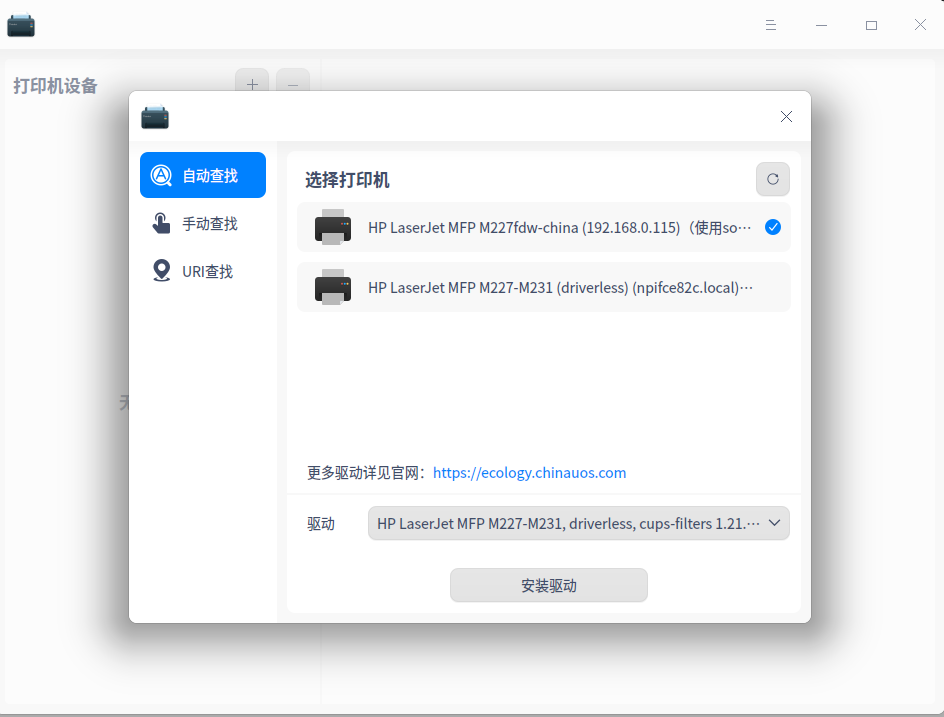Switch to the 手动查找 tab
Viewport: 944px width, 717px height.
(x=203, y=223)
